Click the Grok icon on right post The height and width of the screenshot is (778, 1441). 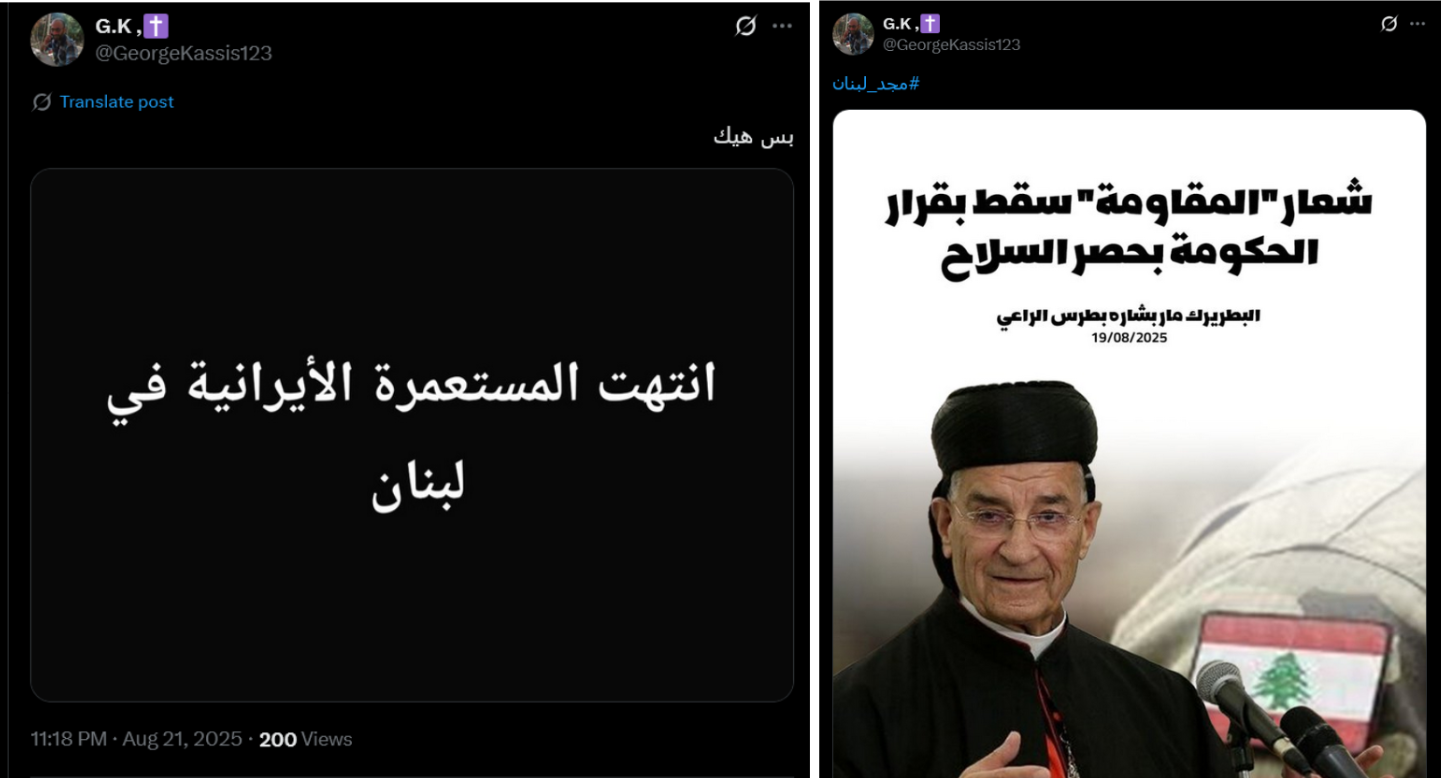click(x=1389, y=24)
